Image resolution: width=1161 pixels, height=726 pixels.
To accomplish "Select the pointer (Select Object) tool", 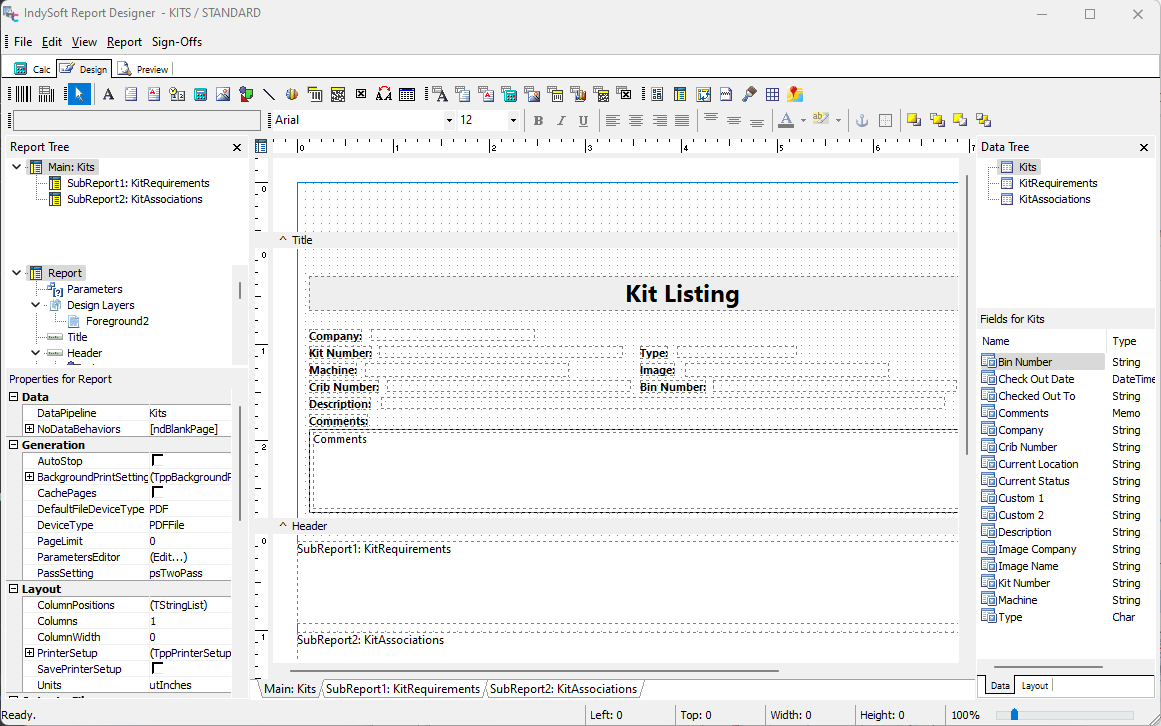I will coord(79,94).
